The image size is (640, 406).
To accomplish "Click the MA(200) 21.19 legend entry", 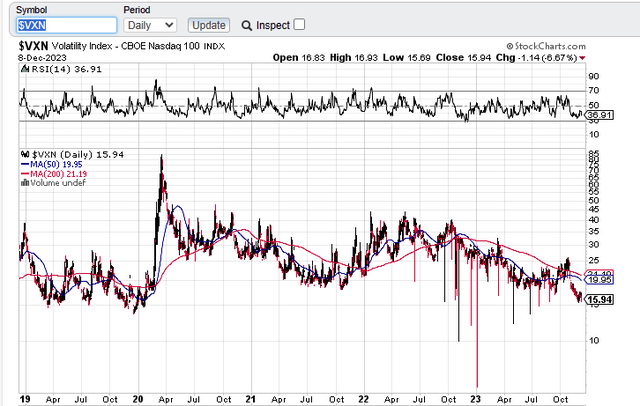I will click(54, 174).
